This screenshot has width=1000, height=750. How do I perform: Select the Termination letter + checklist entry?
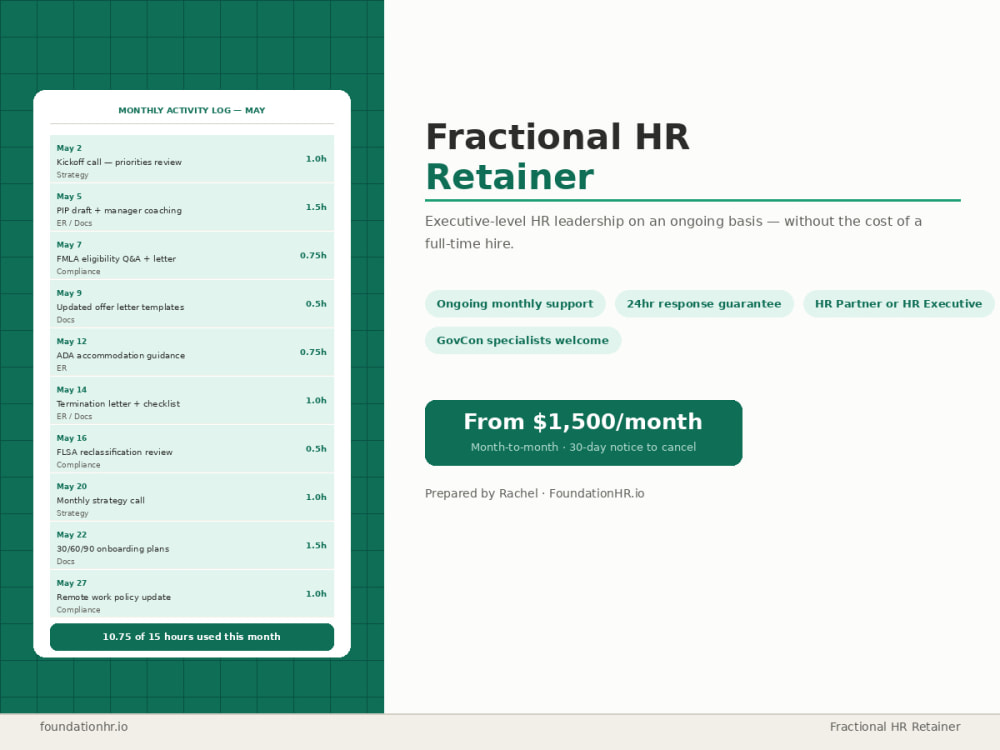[192, 401]
